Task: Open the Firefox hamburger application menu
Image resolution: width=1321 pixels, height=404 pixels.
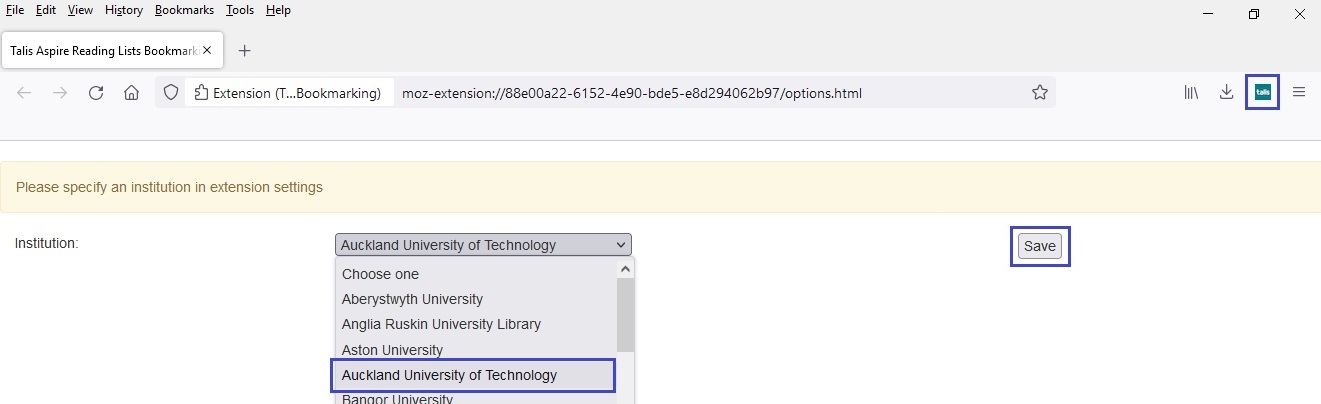Action: pyautogui.click(x=1299, y=93)
